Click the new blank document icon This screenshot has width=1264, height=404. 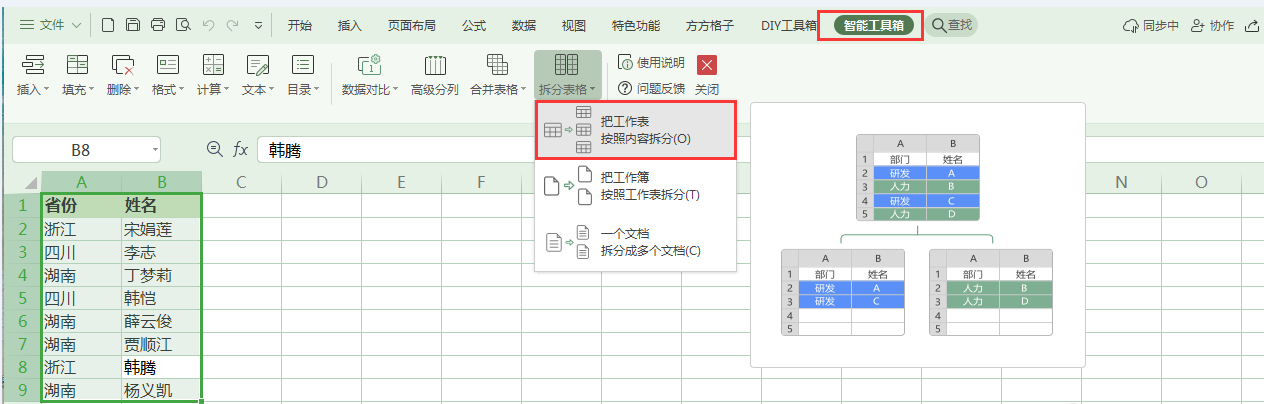pos(108,25)
